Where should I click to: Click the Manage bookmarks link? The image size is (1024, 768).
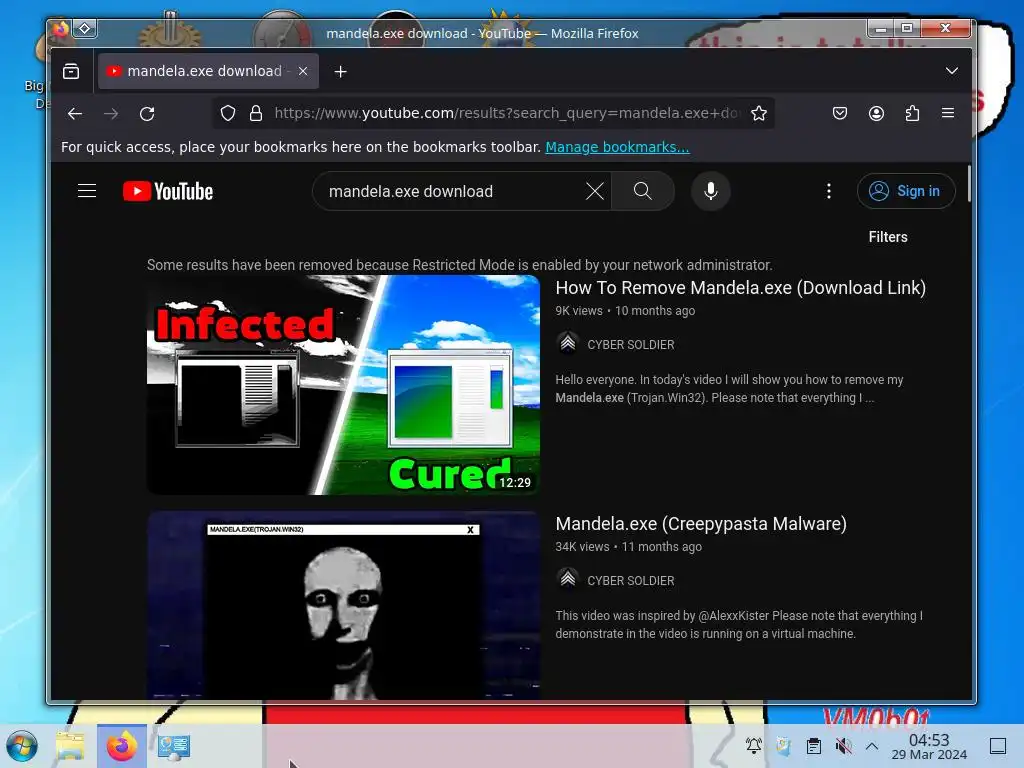pos(617,147)
